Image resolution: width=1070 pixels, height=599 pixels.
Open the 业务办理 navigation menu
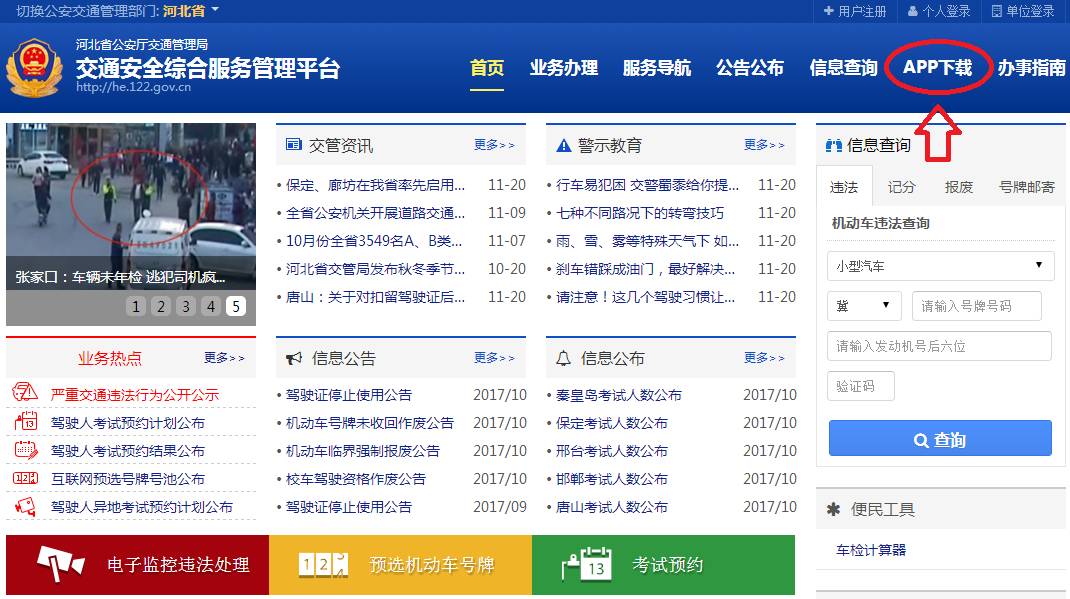(x=563, y=68)
